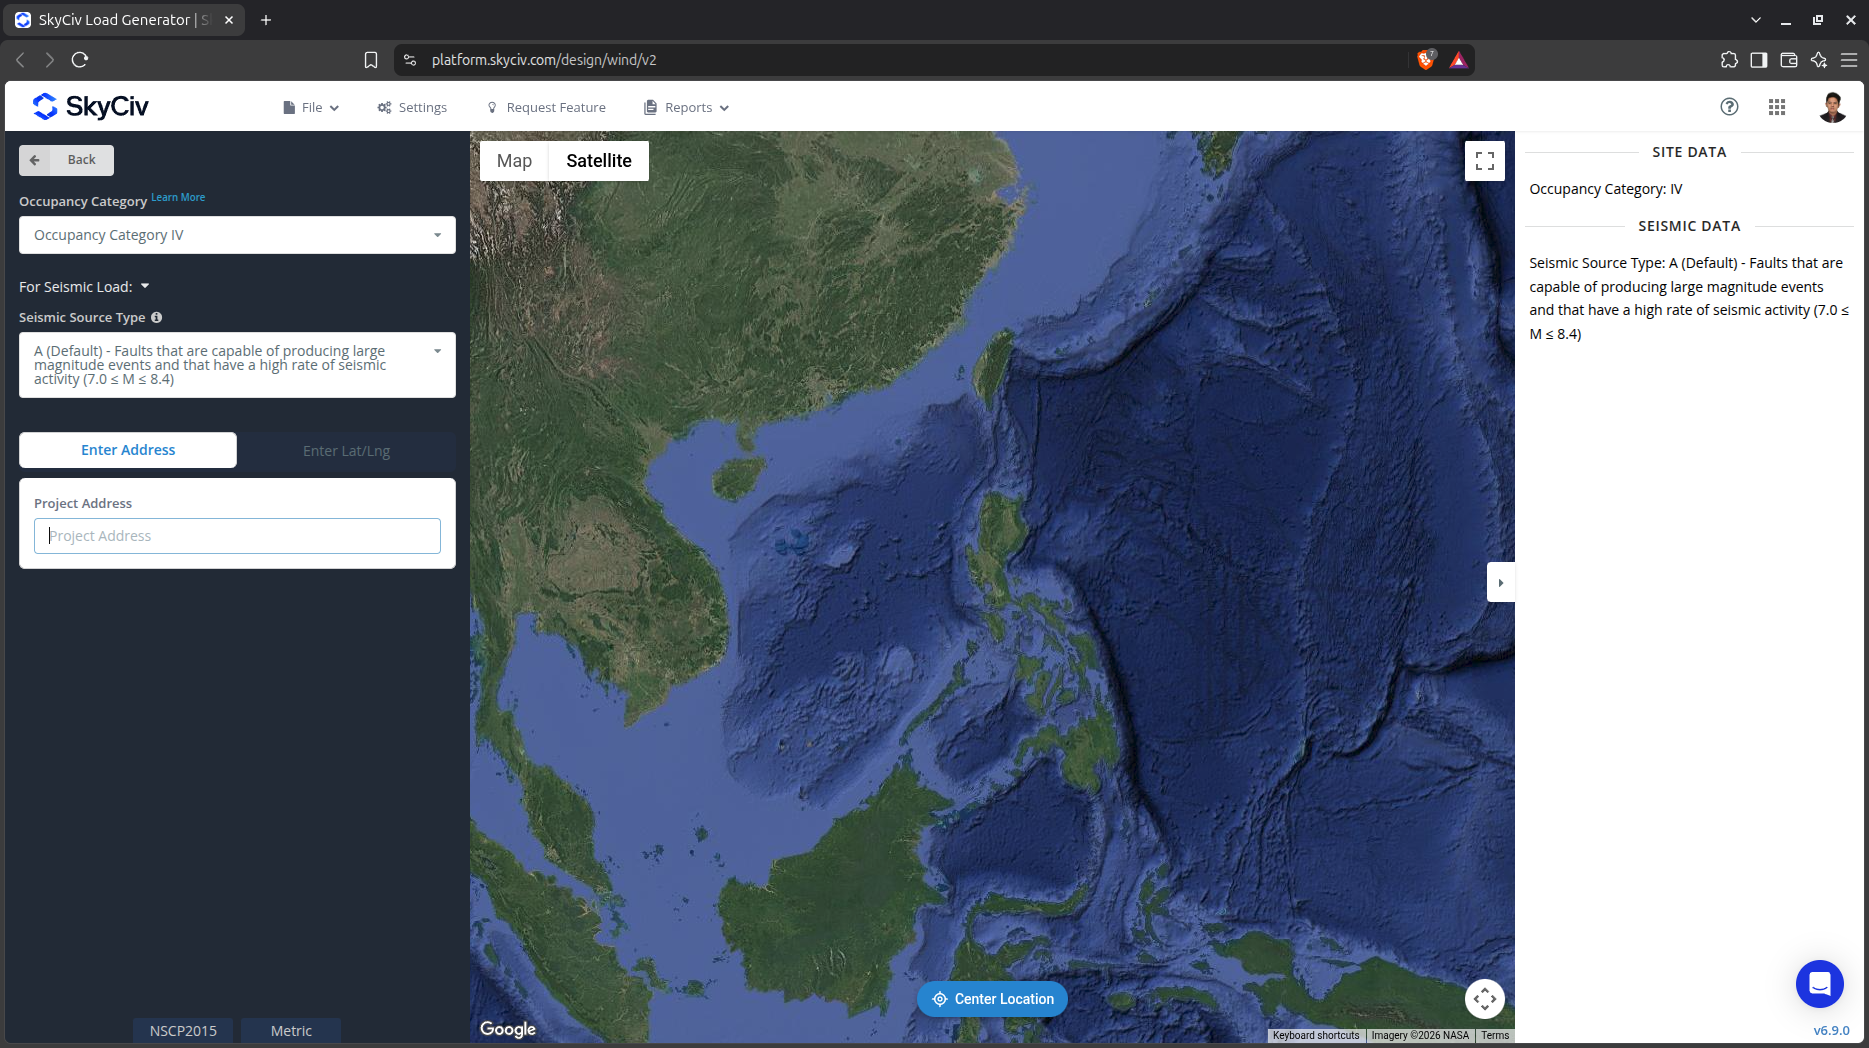Toggle the browser sidebar panel icon
This screenshot has height=1048, width=1869.
[1759, 60]
